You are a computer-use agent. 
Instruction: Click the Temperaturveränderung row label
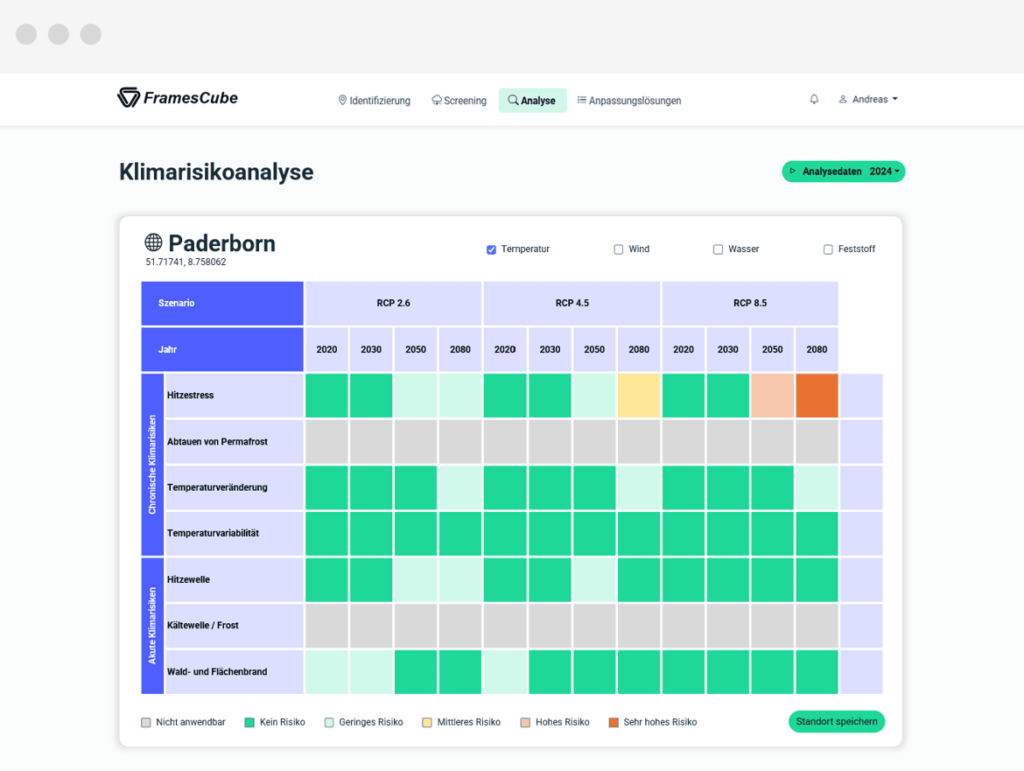click(234, 488)
